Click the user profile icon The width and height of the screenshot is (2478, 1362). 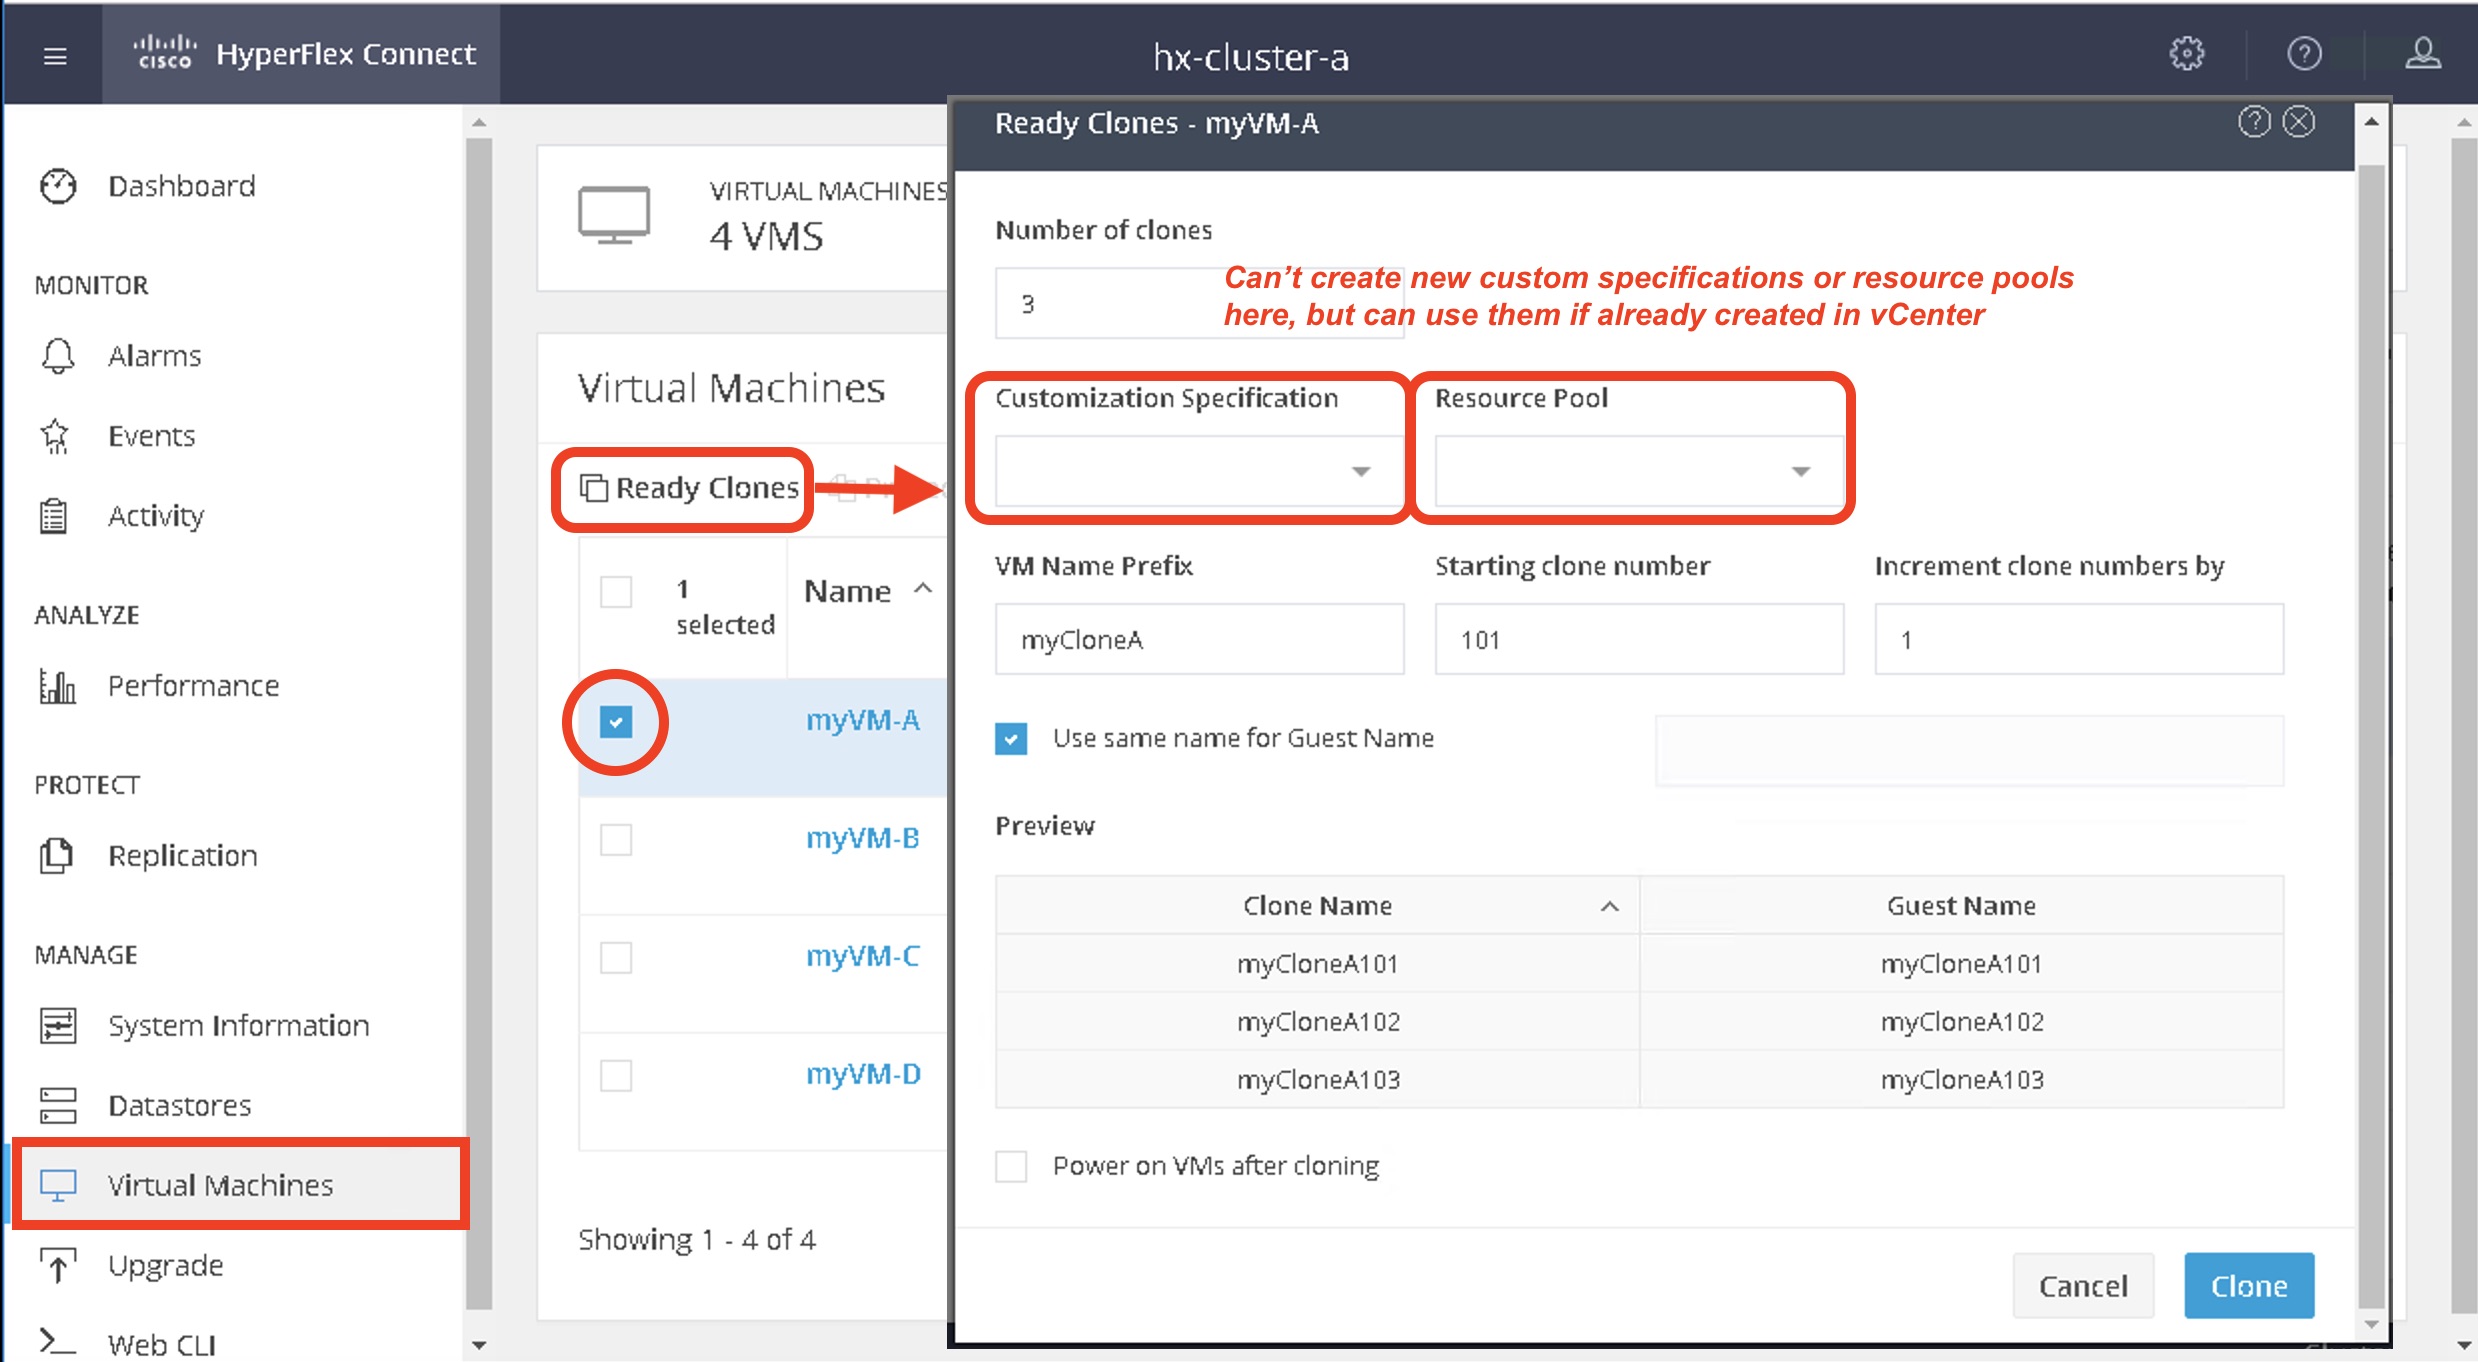(2422, 54)
